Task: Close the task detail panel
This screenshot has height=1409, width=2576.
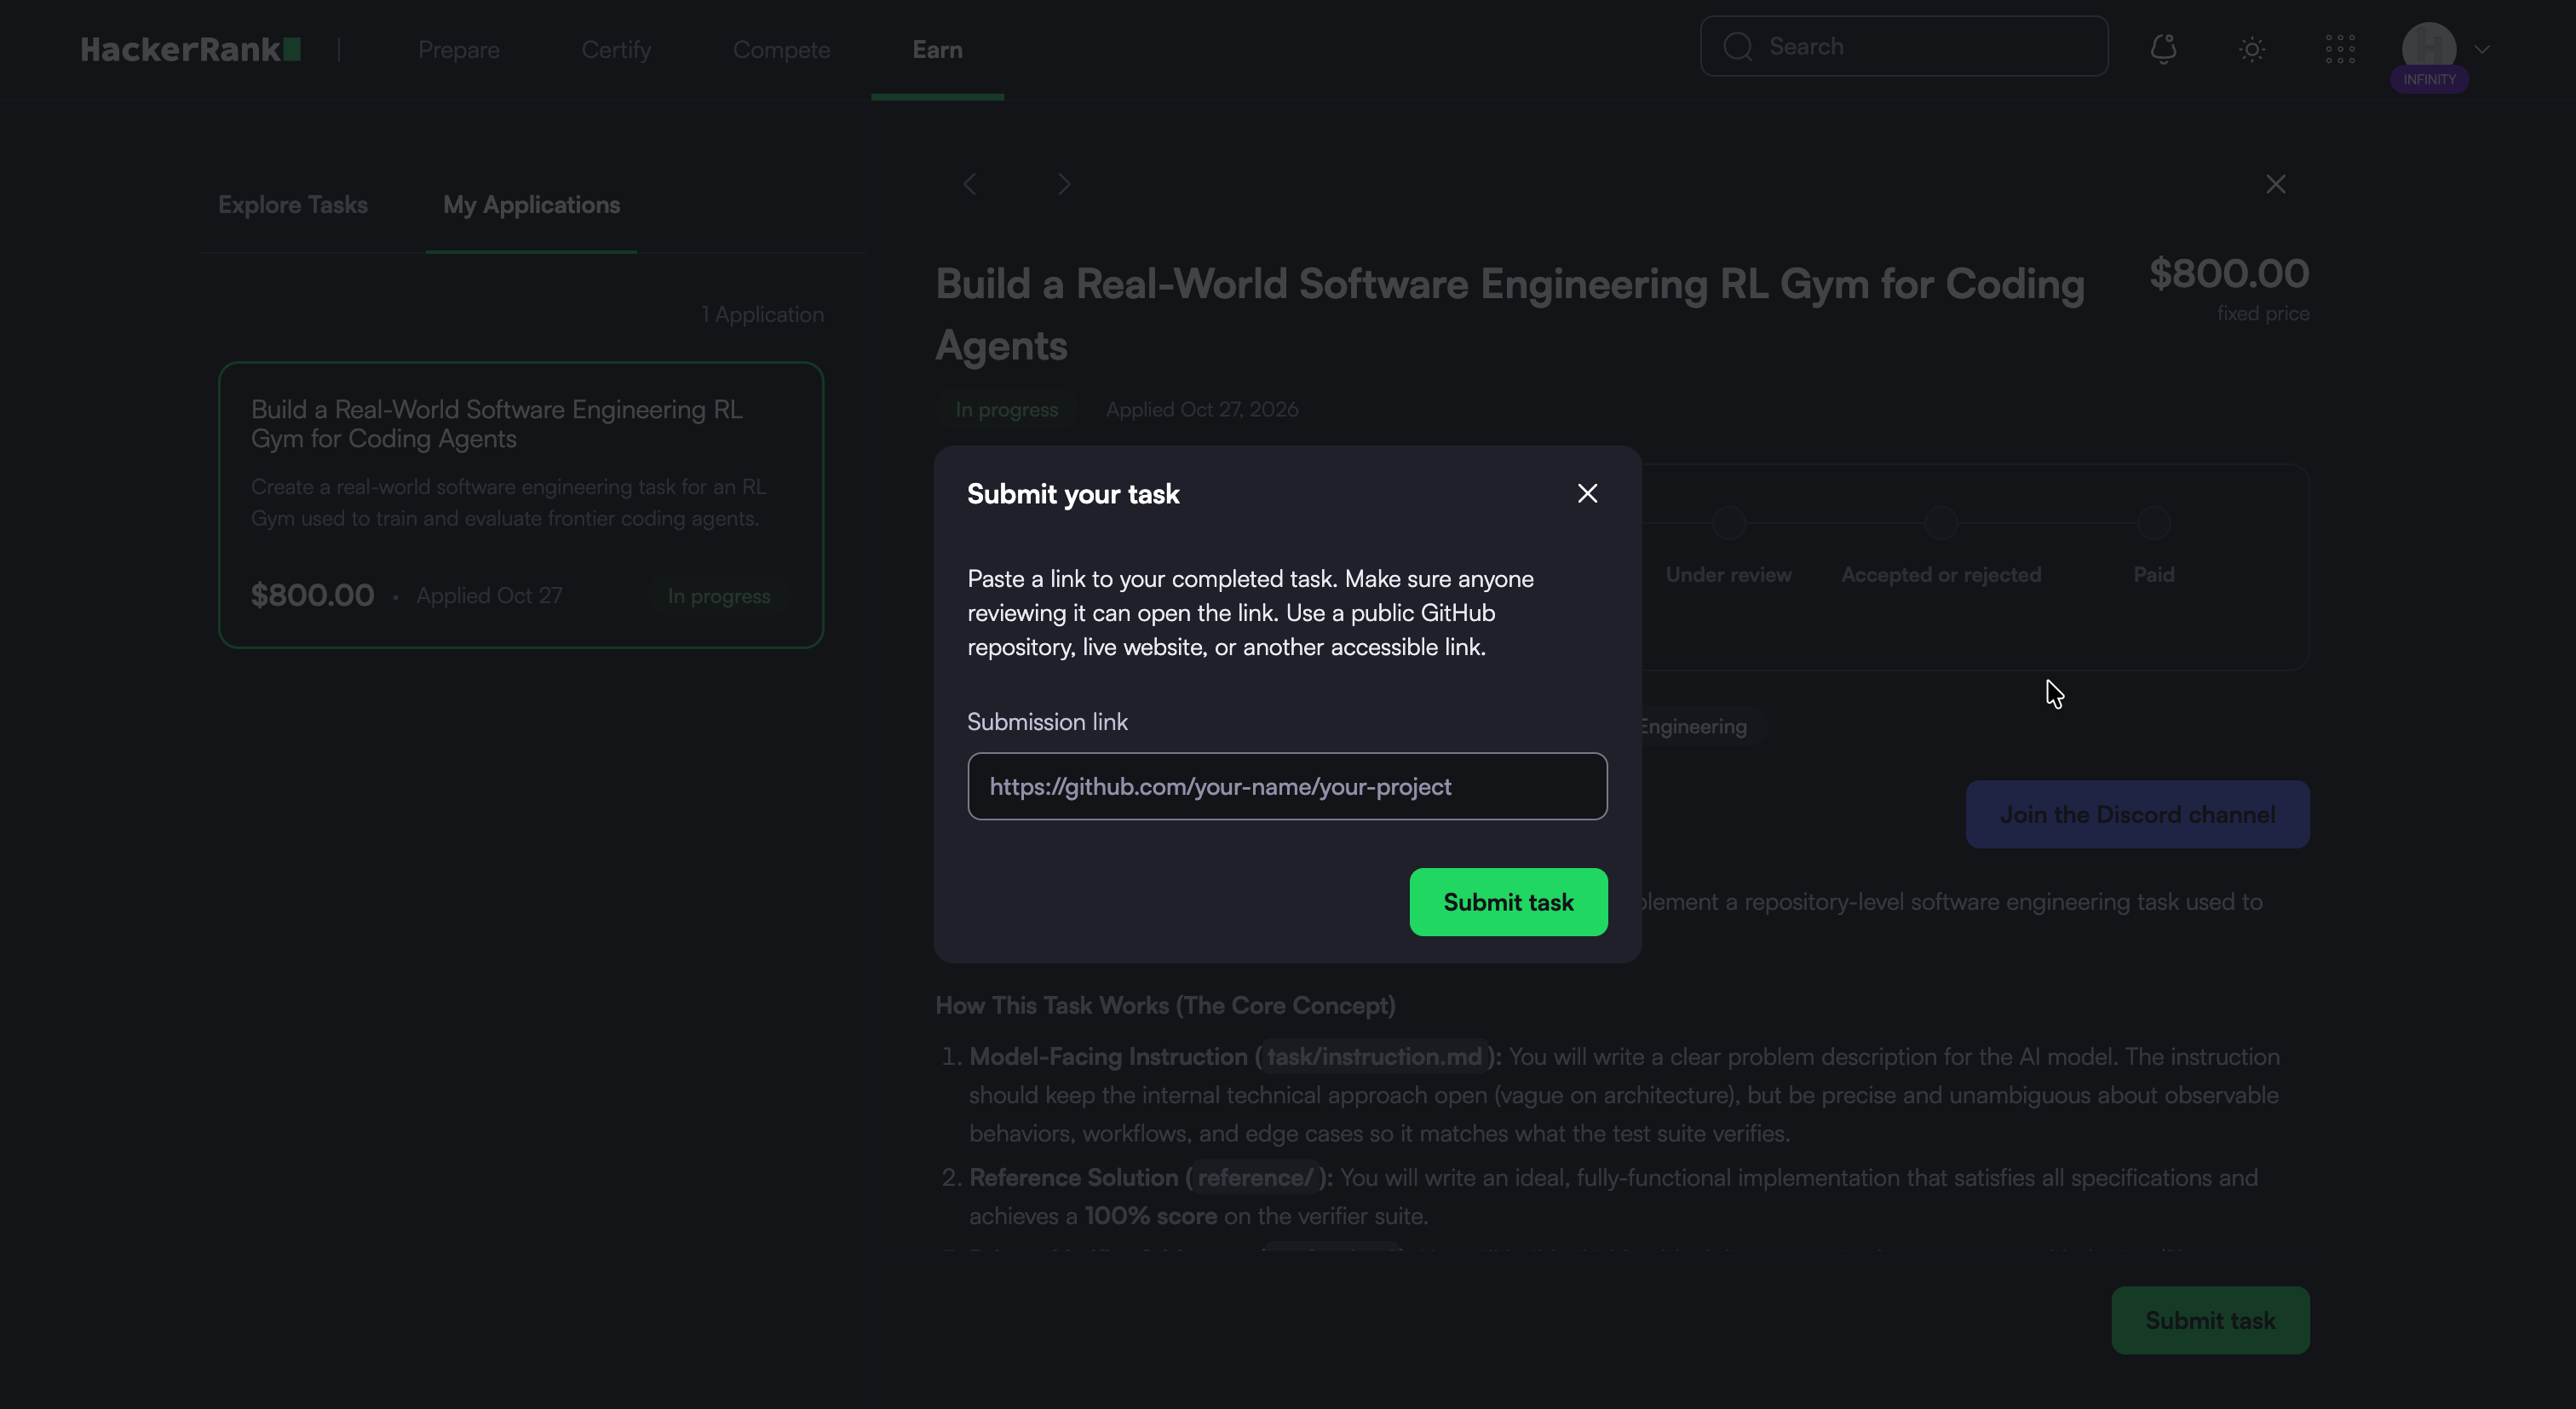Action: coord(2275,184)
